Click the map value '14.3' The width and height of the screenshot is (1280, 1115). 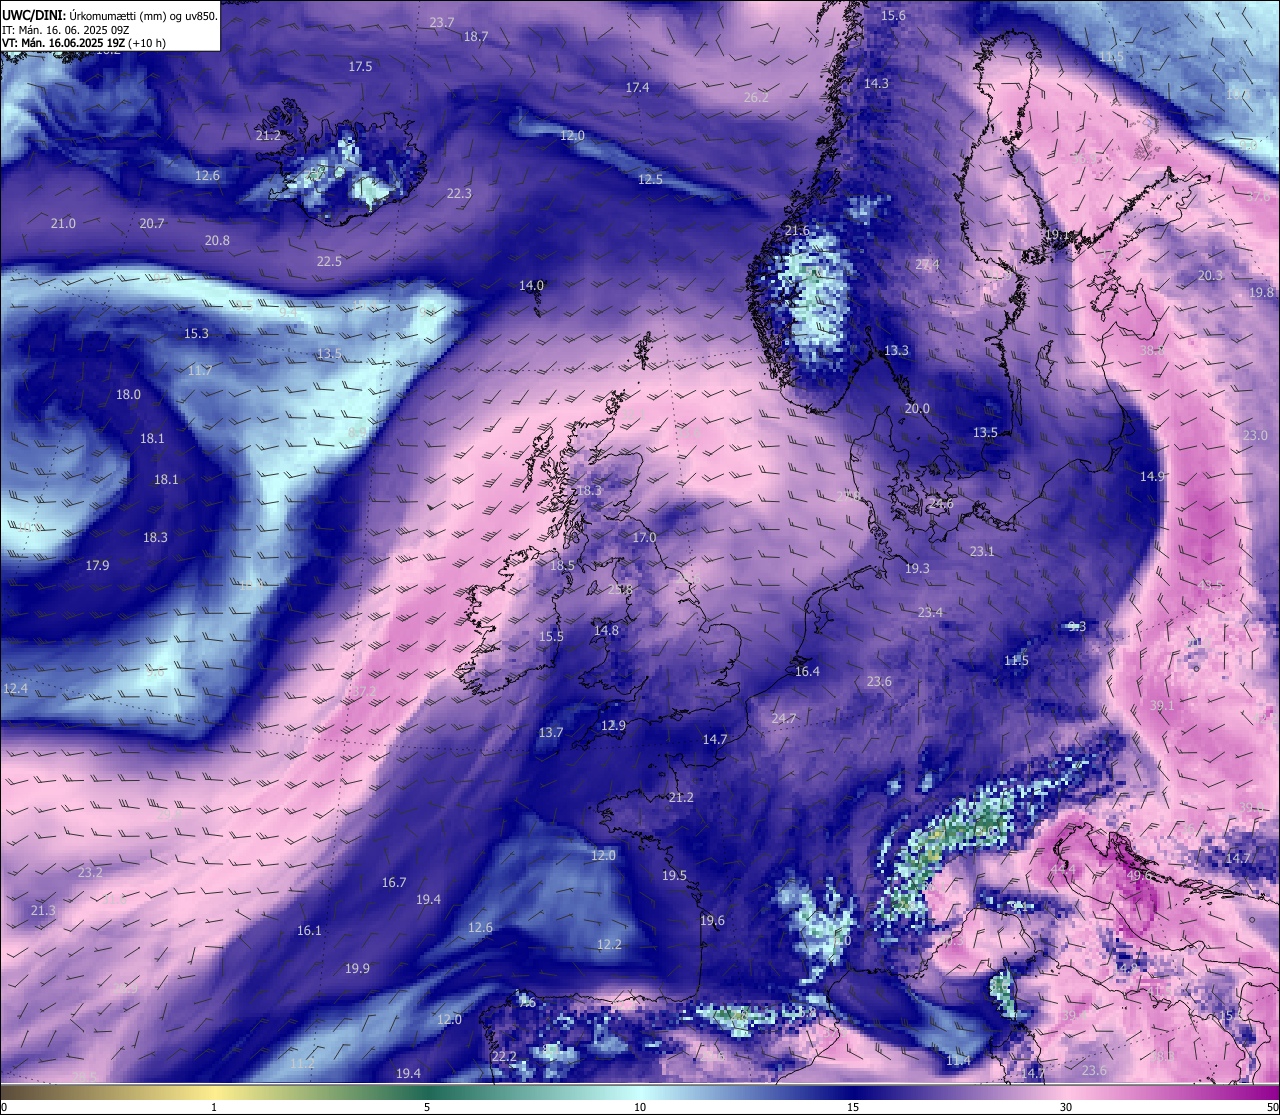click(x=876, y=83)
